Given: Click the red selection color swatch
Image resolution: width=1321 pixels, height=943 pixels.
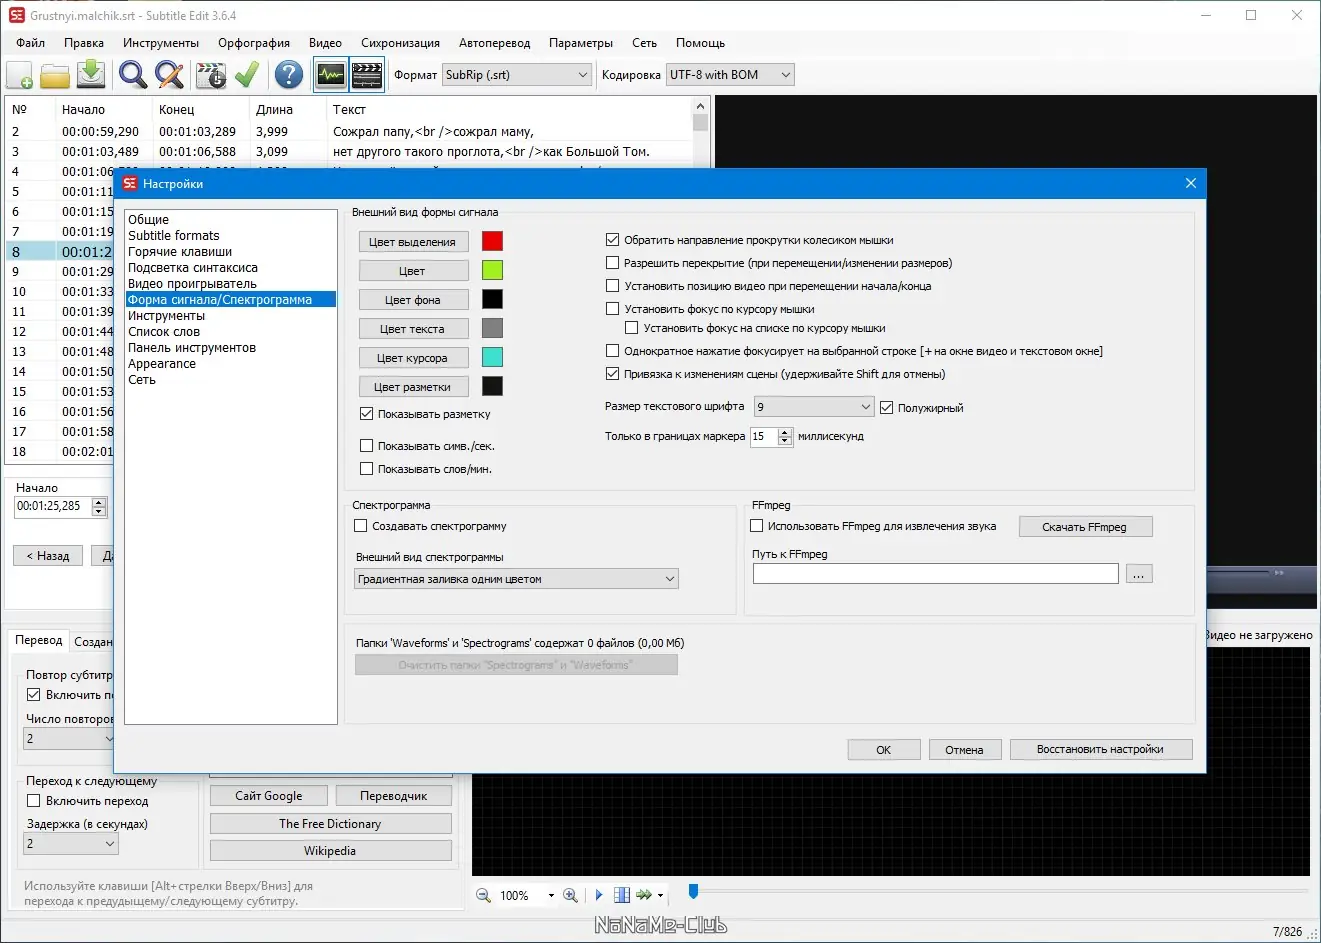Looking at the screenshot, I should [492, 241].
